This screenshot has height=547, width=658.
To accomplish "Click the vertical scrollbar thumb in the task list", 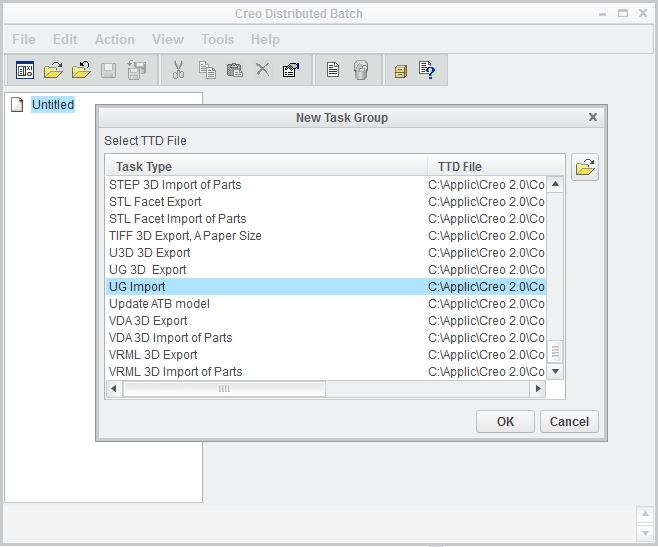I will click(555, 351).
